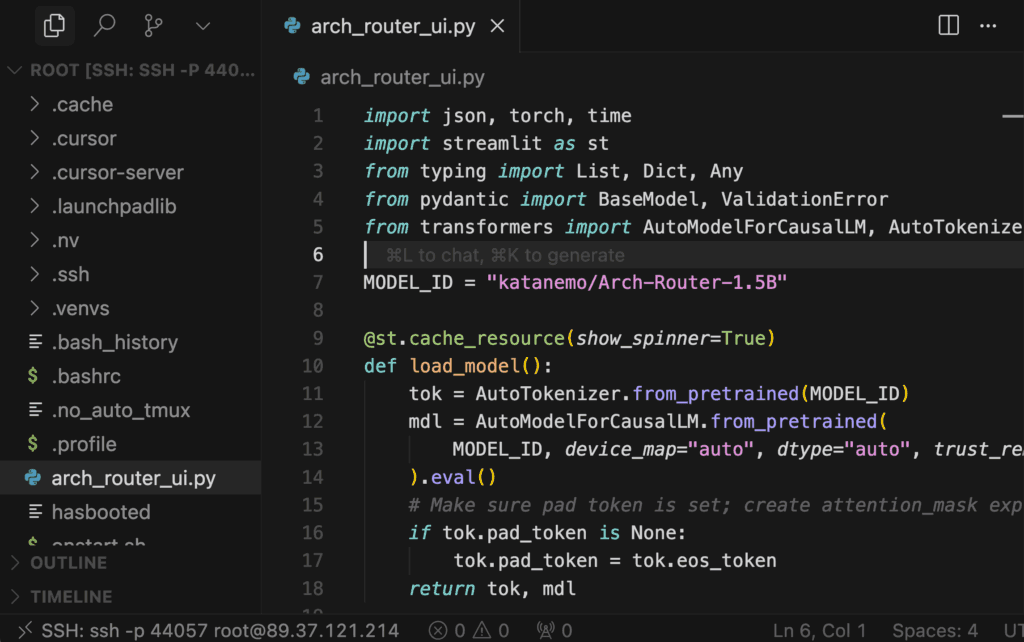Expand the OUTLINE section

[68, 563]
